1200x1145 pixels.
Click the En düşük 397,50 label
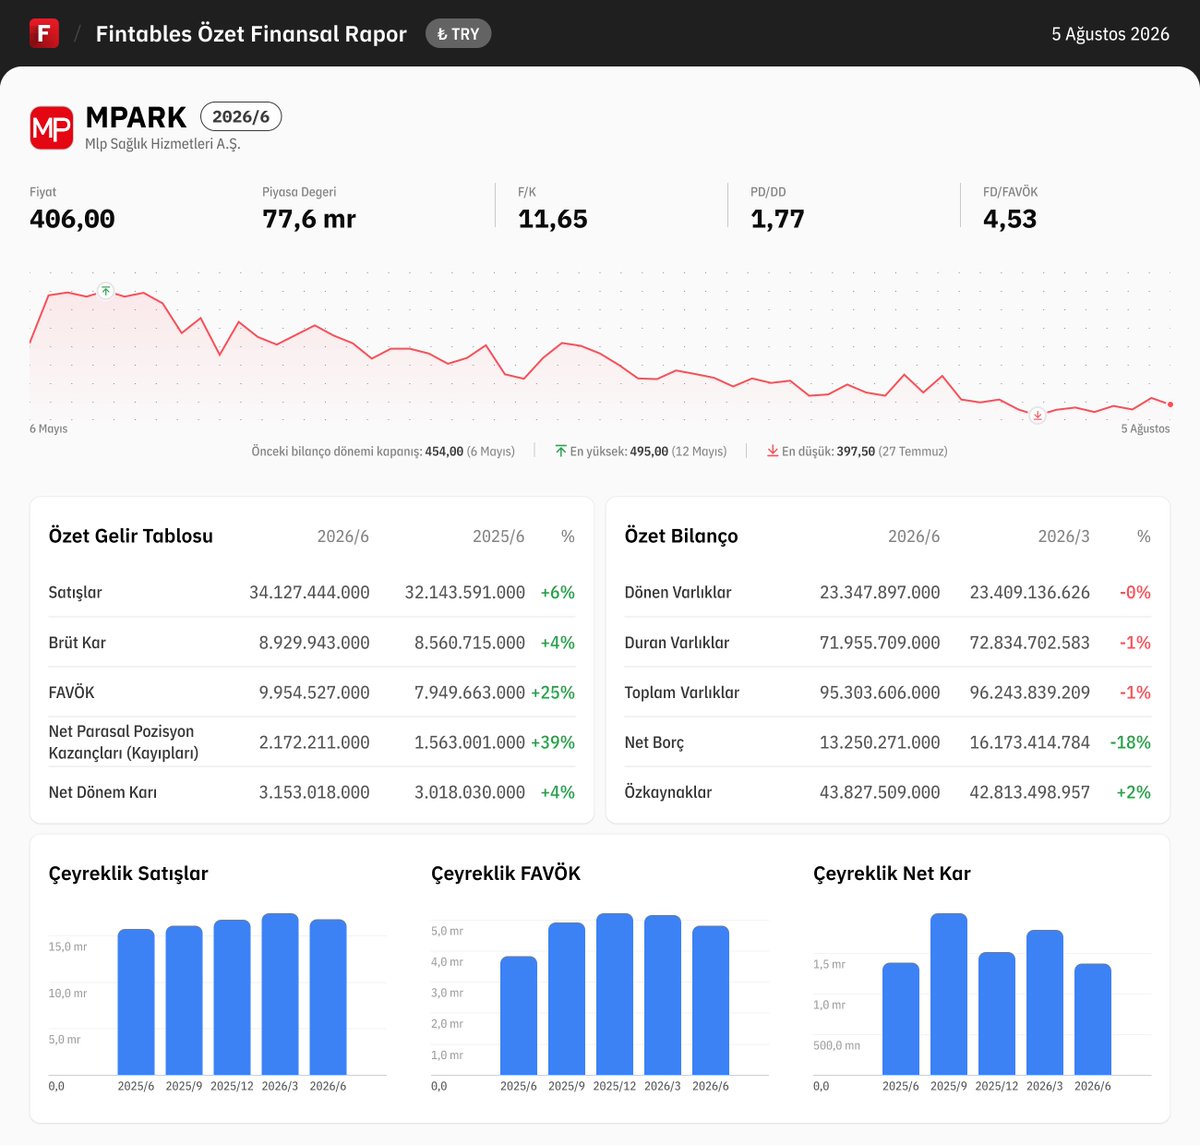click(x=865, y=451)
